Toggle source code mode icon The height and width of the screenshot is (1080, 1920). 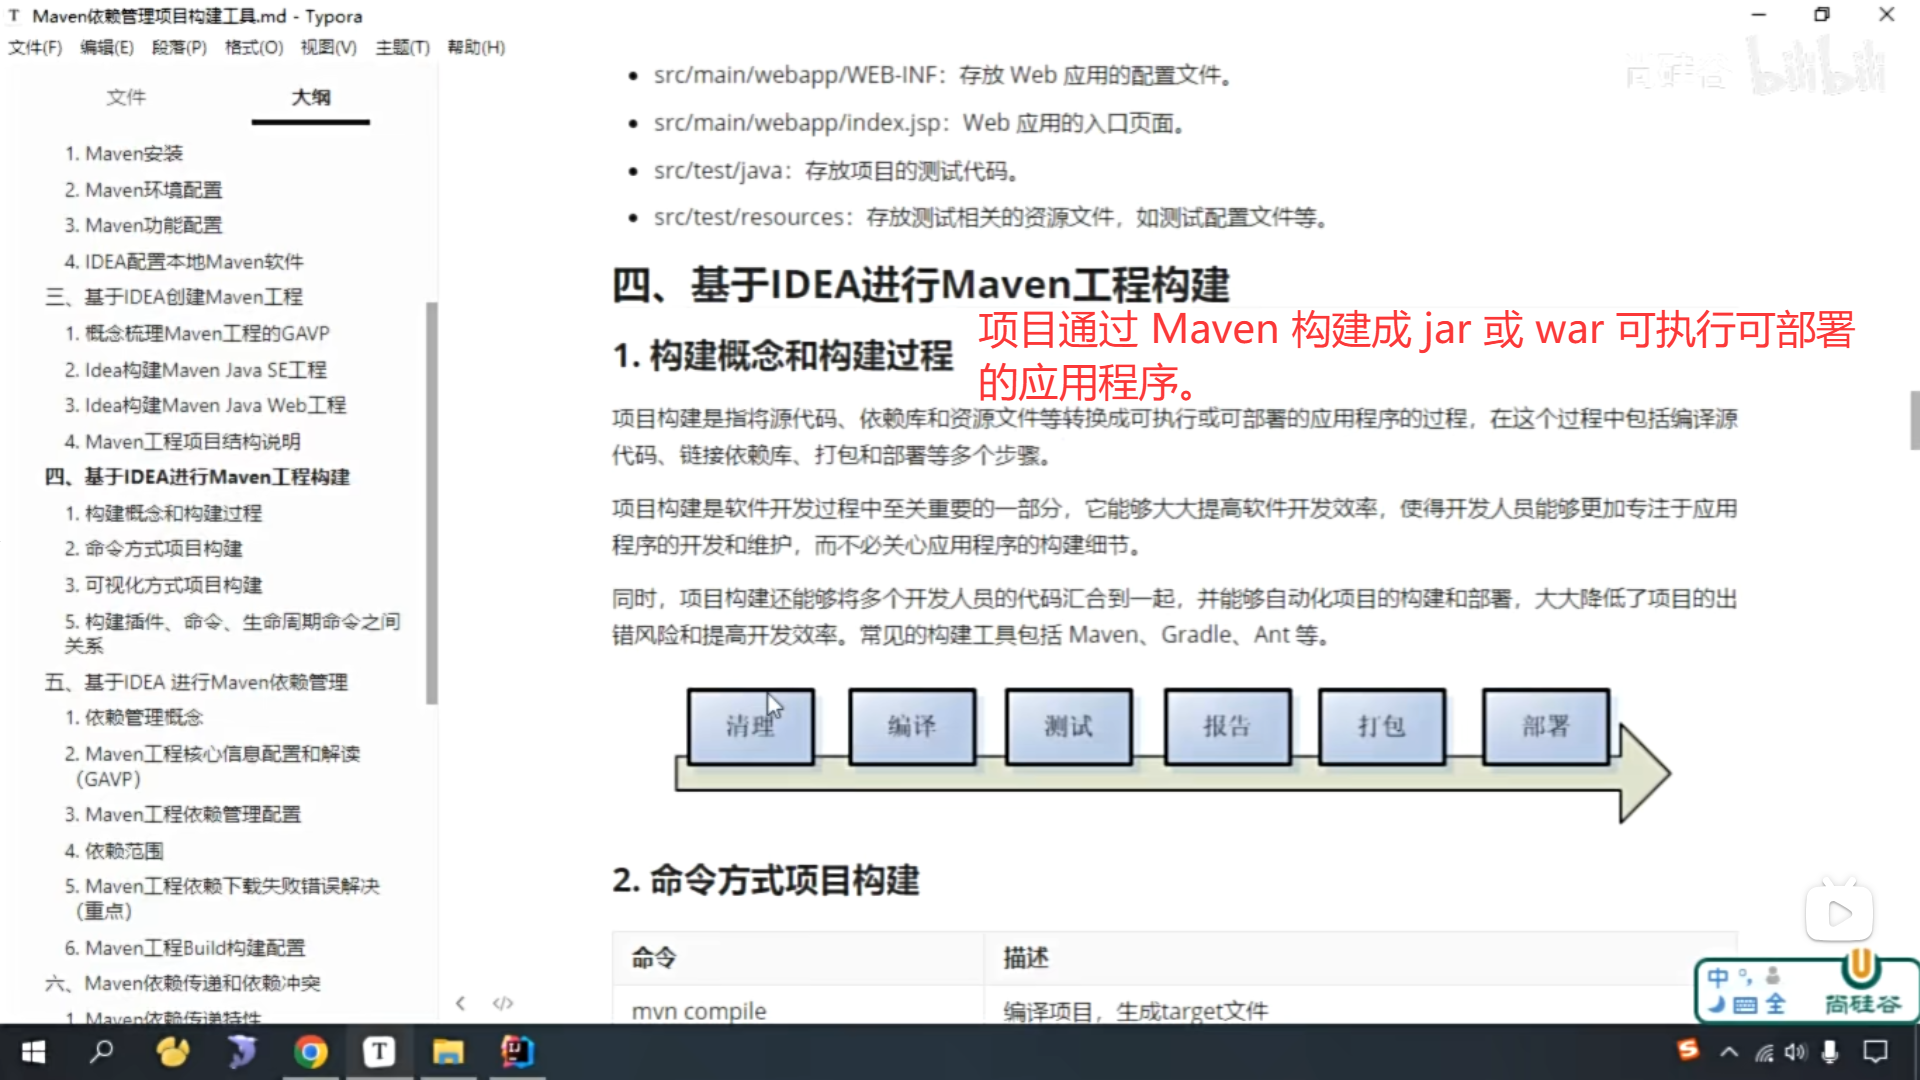503,1003
